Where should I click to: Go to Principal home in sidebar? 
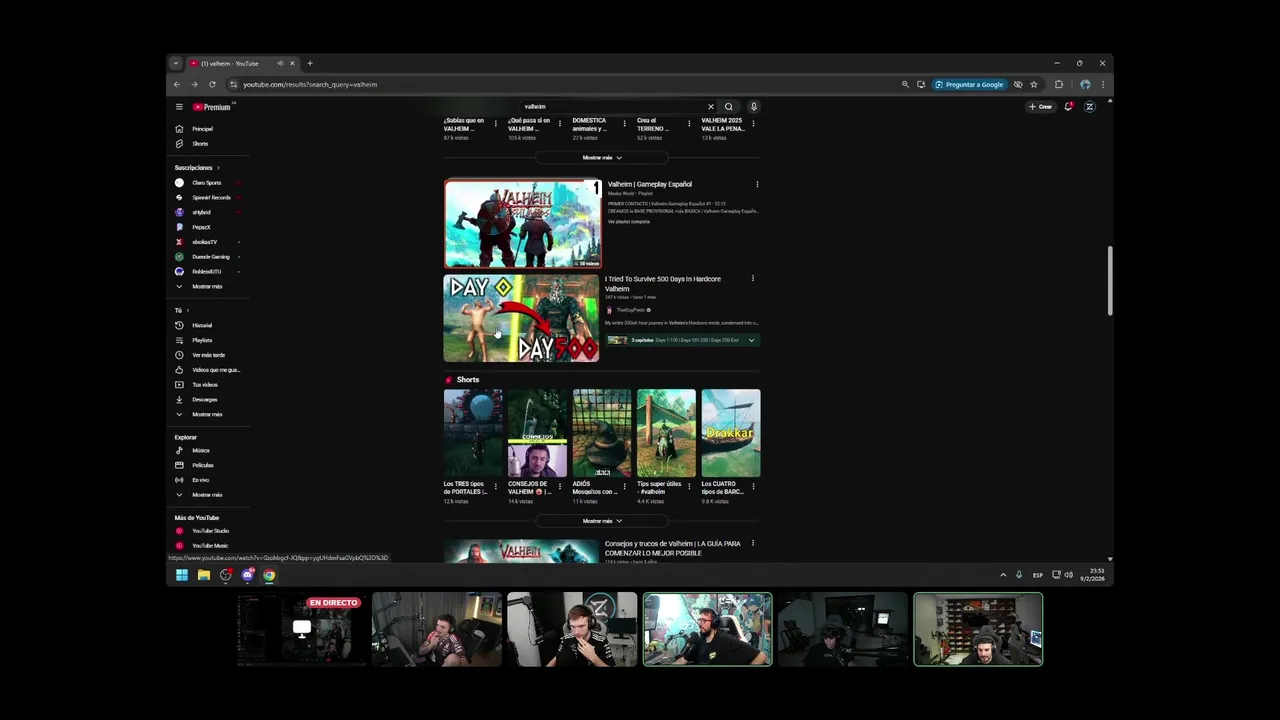203,129
